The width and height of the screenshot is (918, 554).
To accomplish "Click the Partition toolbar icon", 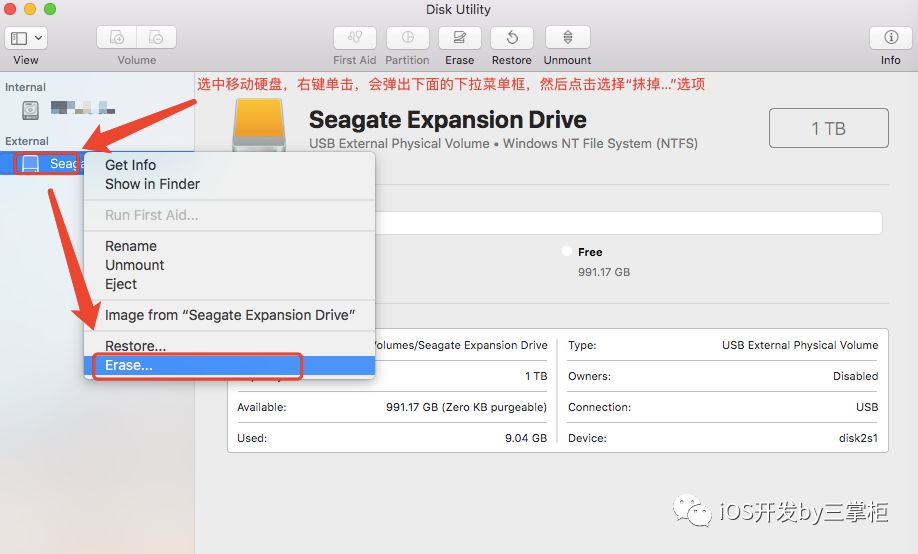I will pos(407,38).
